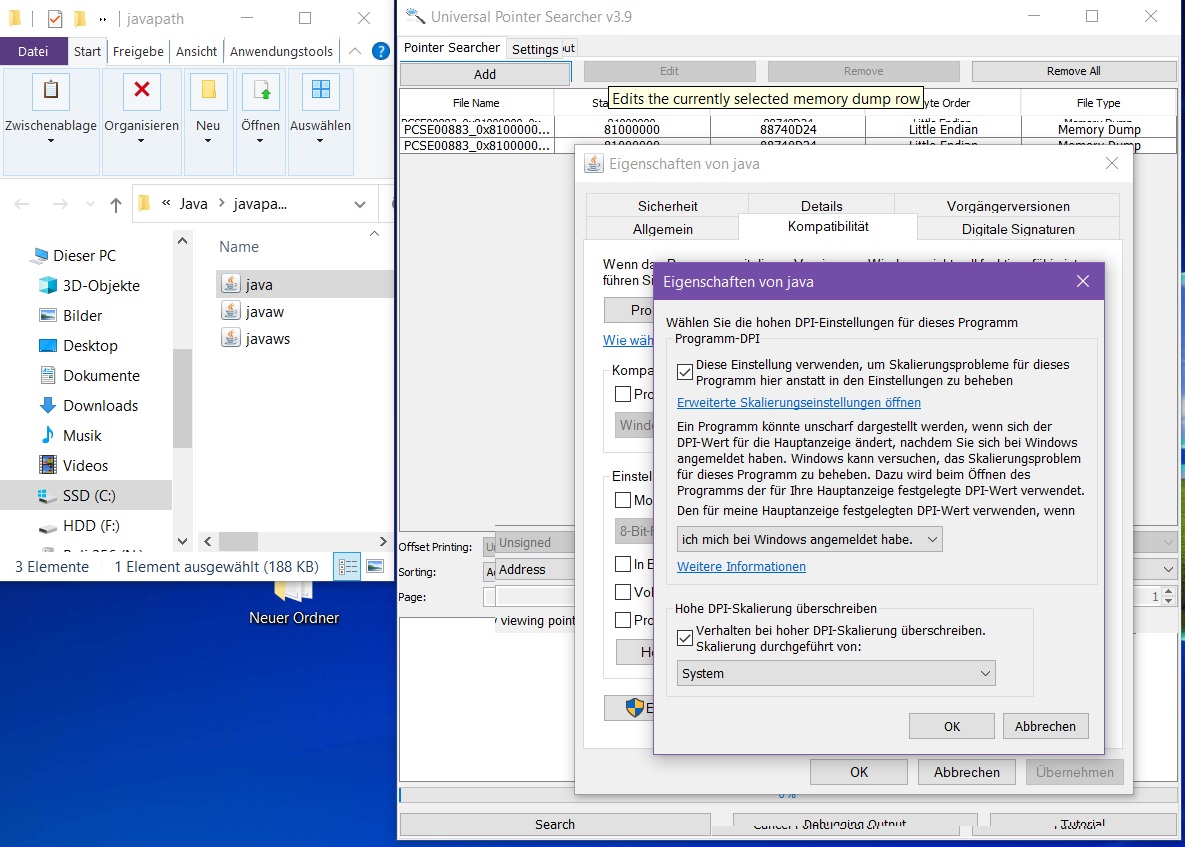The width and height of the screenshot is (1185, 847).
Task: Toggle compatibility mode checkbox under Kompa group
Action: 623,394
